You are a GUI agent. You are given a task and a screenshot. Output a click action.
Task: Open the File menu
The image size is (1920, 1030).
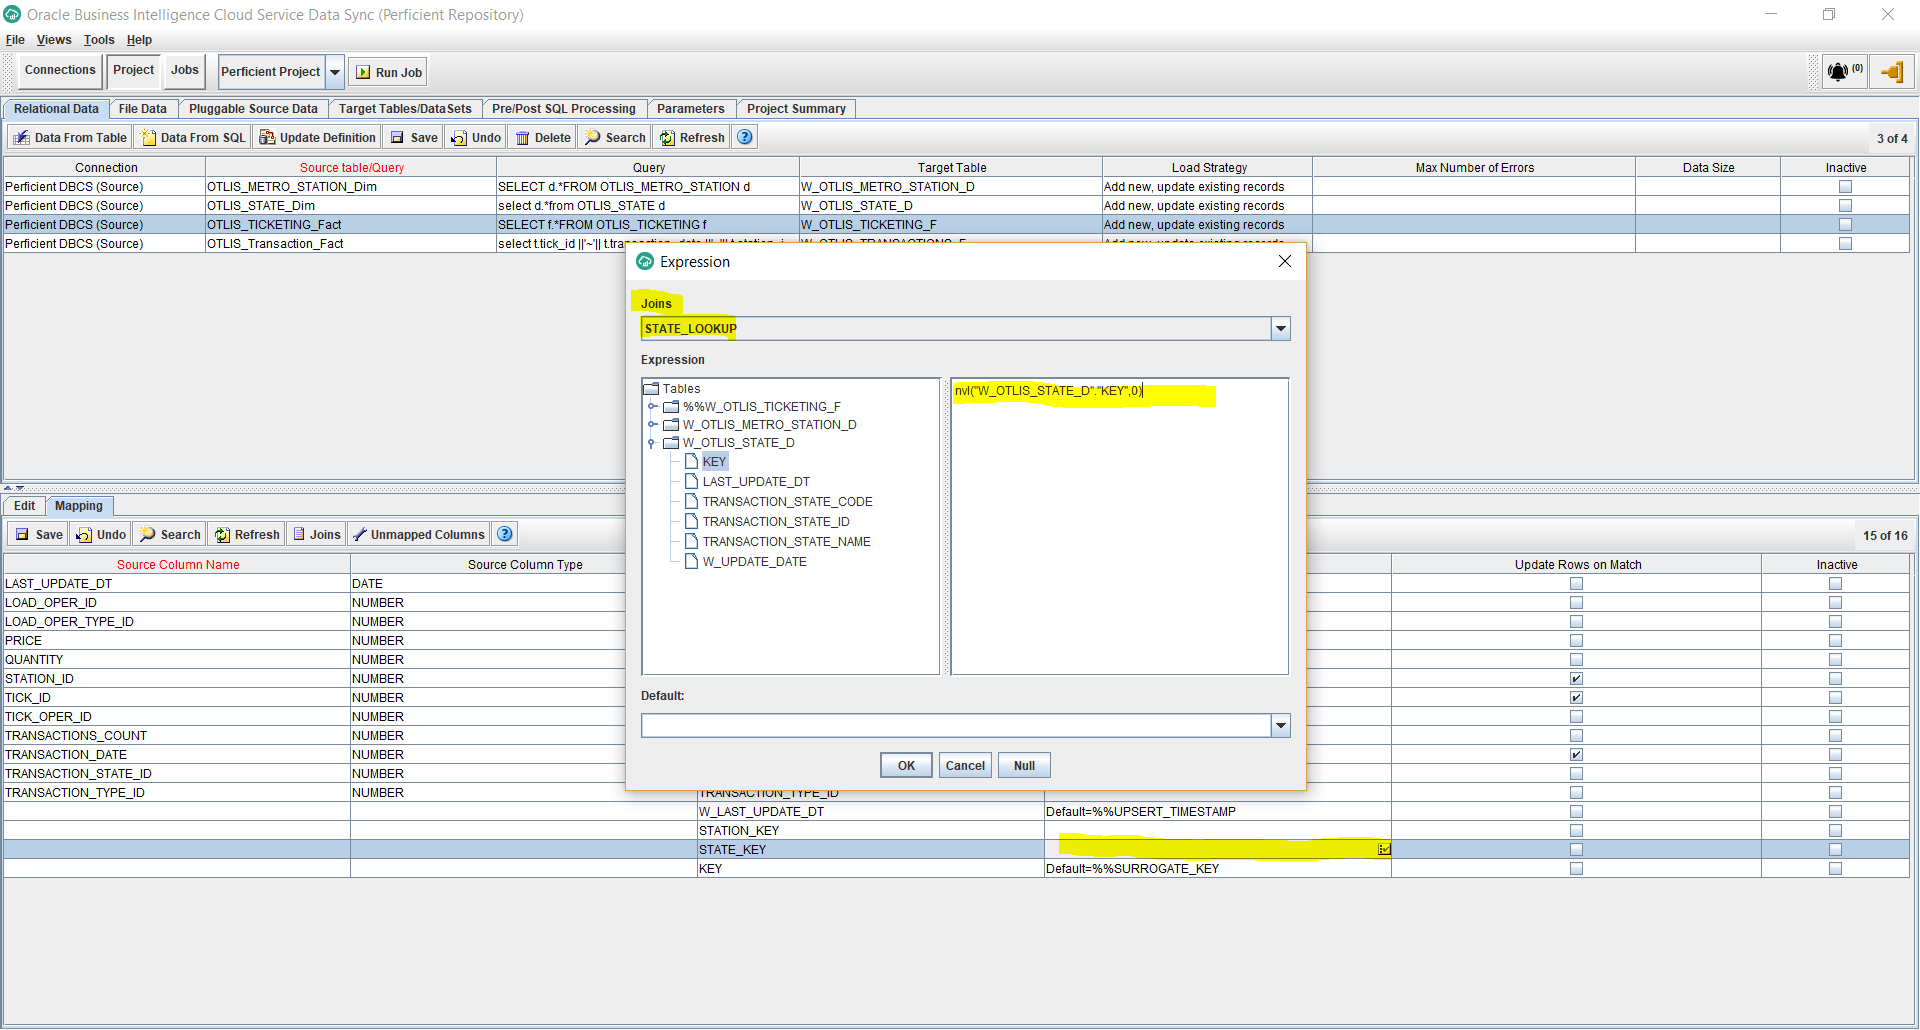[x=15, y=40]
